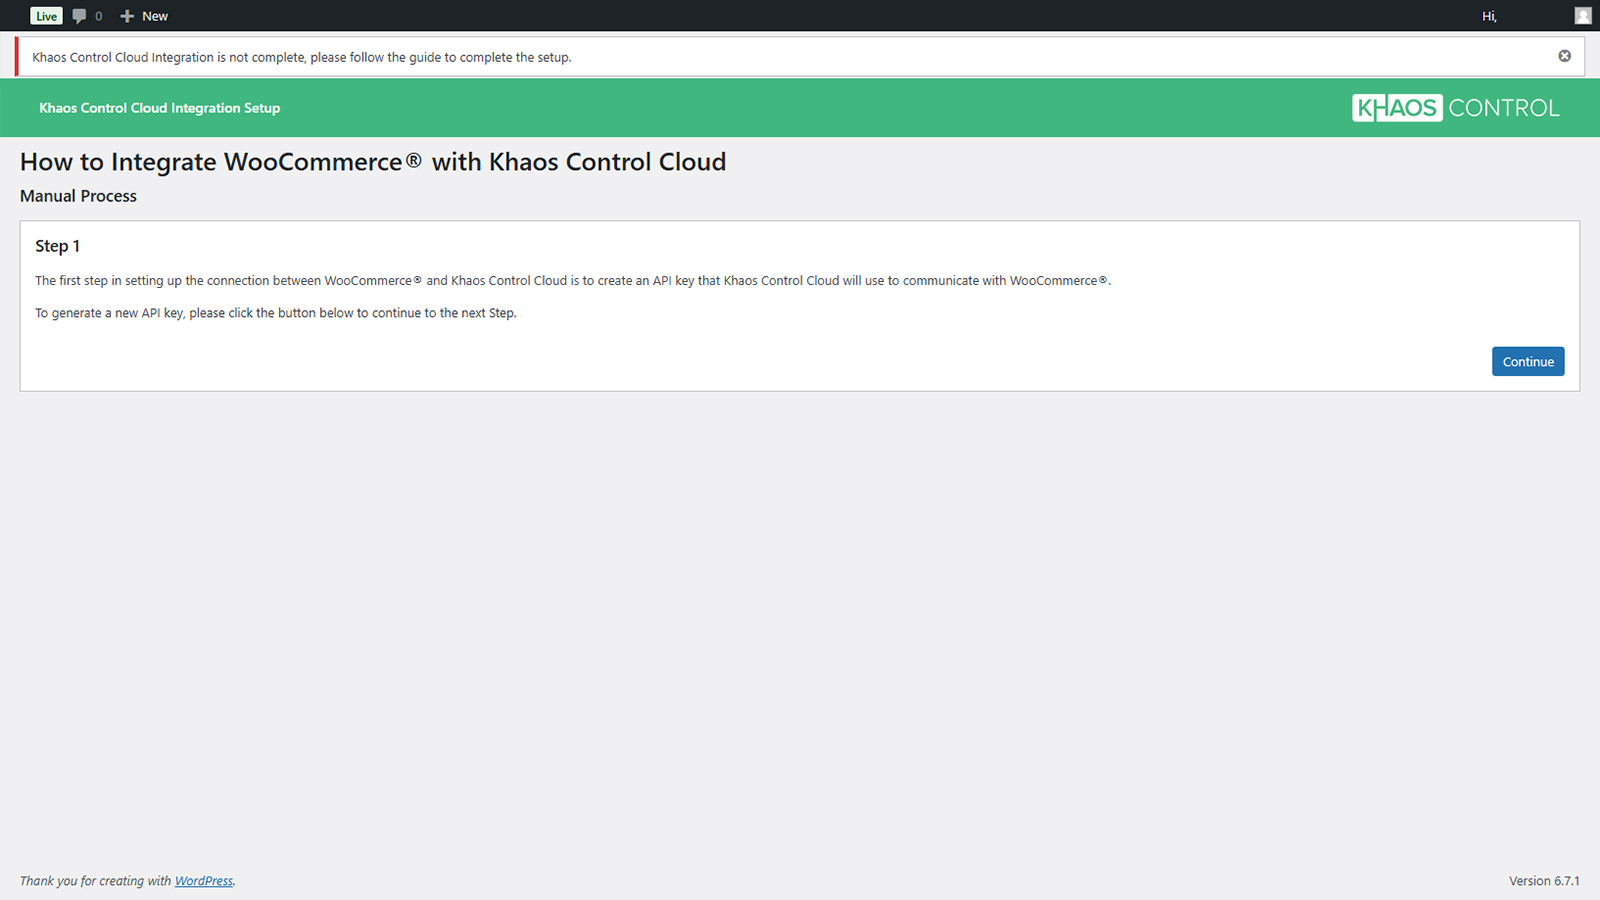Click the 'The first step in setting up' paragraph
The height and width of the screenshot is (900, 1600).
(573, 281)
